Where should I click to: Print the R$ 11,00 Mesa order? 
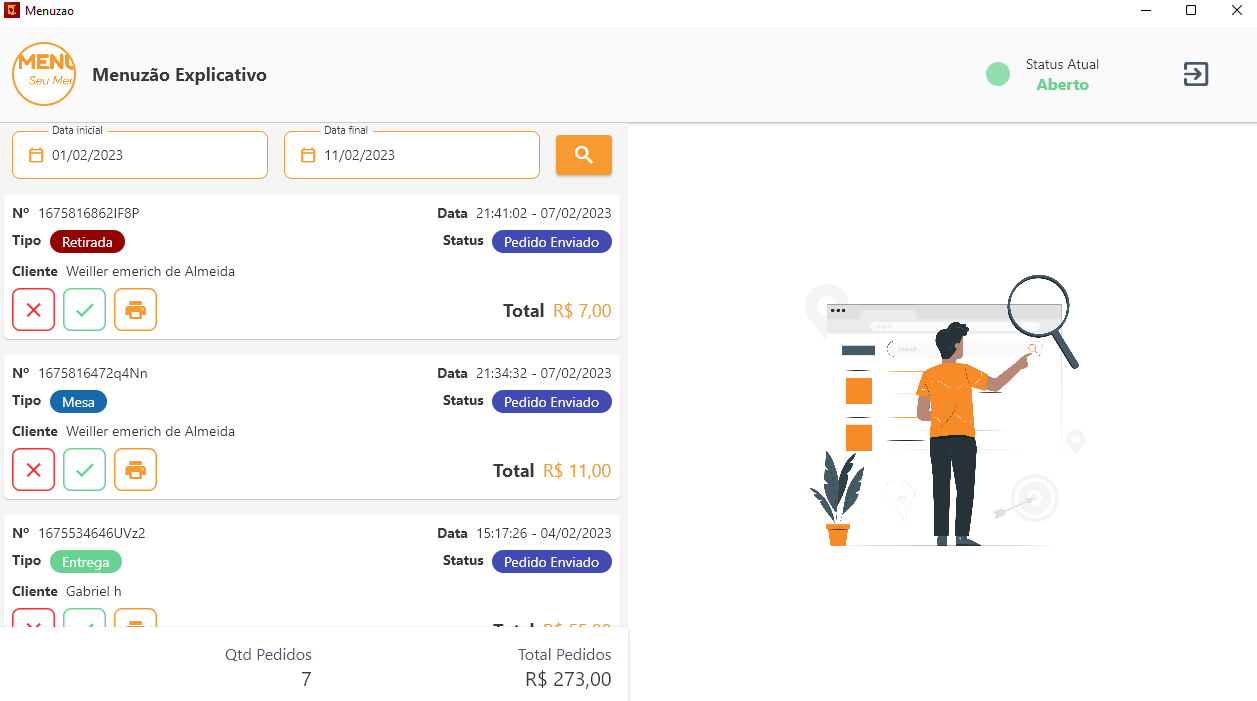[135, 470]
